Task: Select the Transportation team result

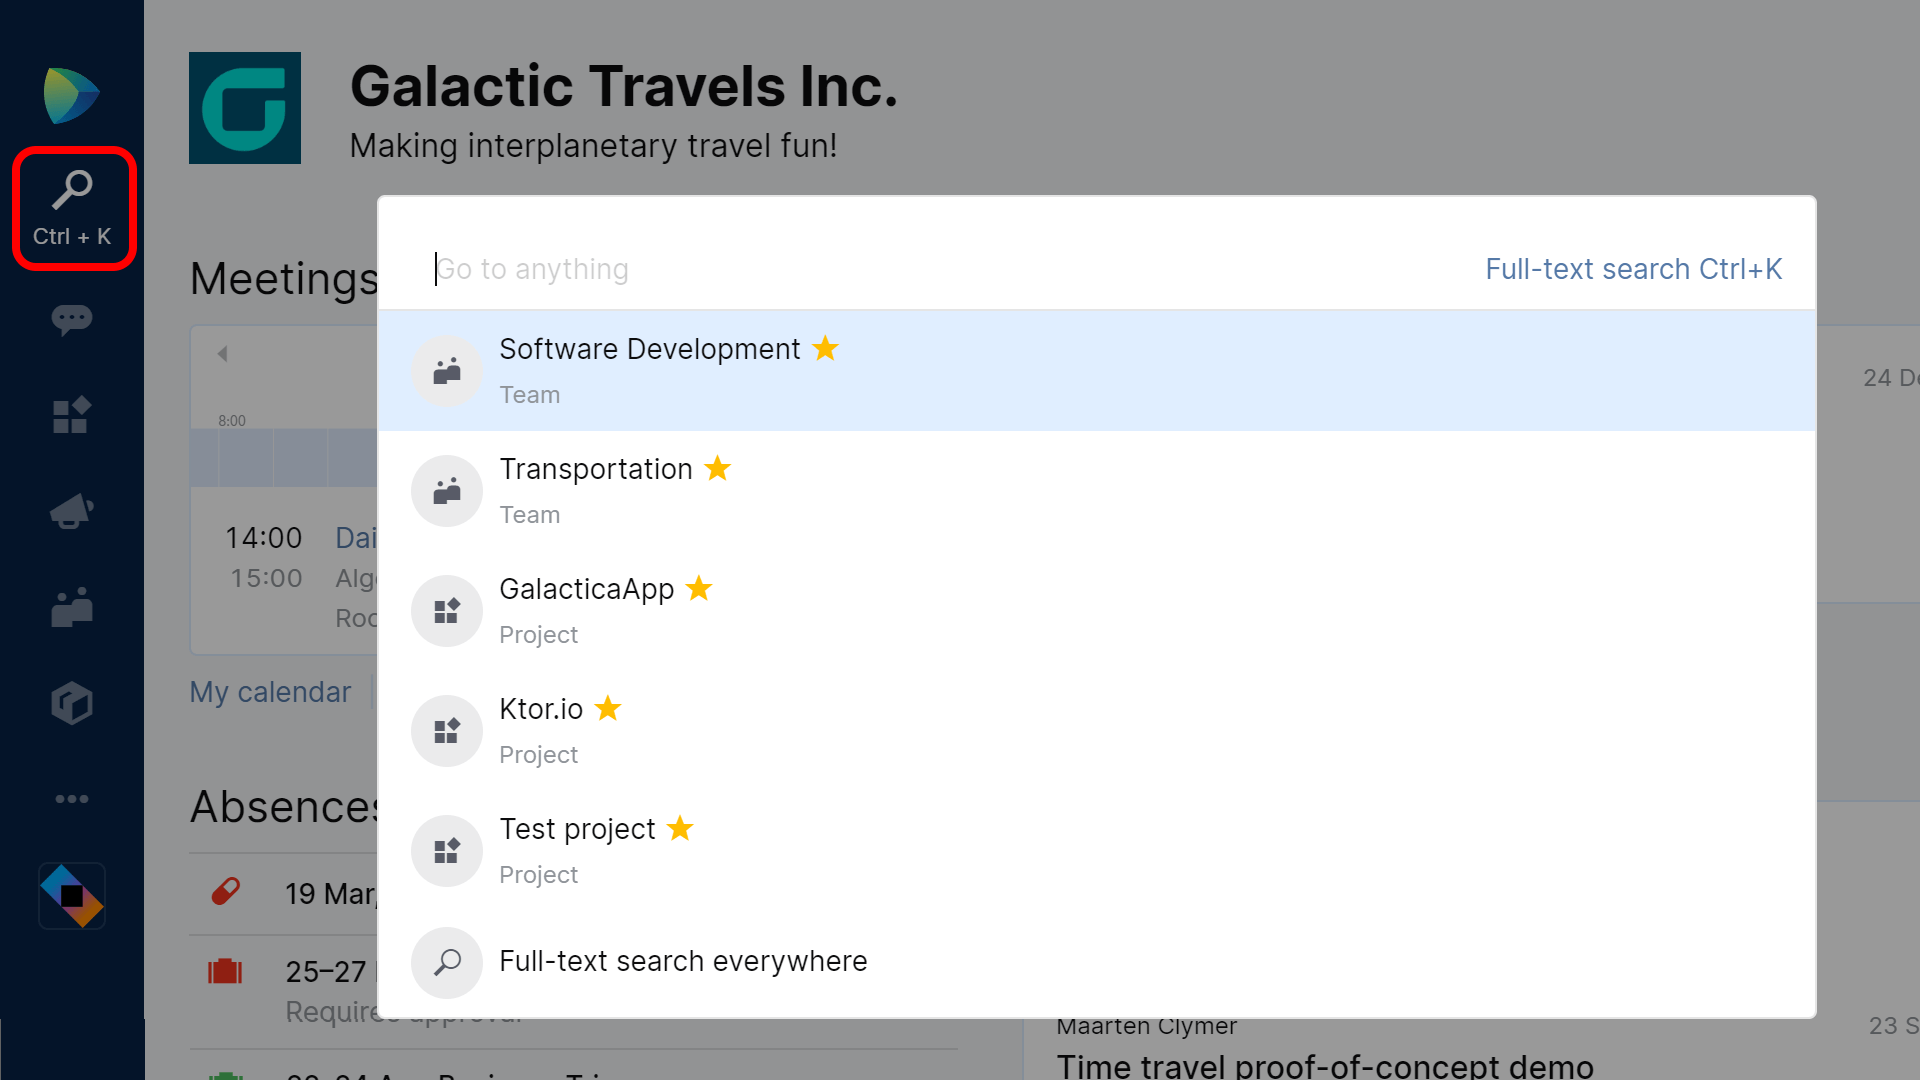Action: pos(1097,491)
